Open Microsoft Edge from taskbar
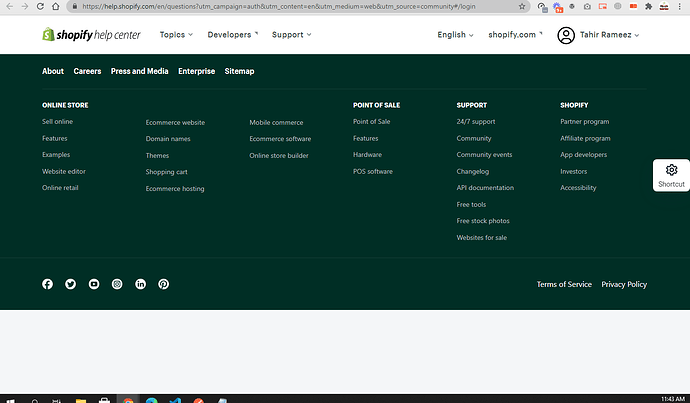The height and width of the screenshot is (403, 690). (152, 400)
